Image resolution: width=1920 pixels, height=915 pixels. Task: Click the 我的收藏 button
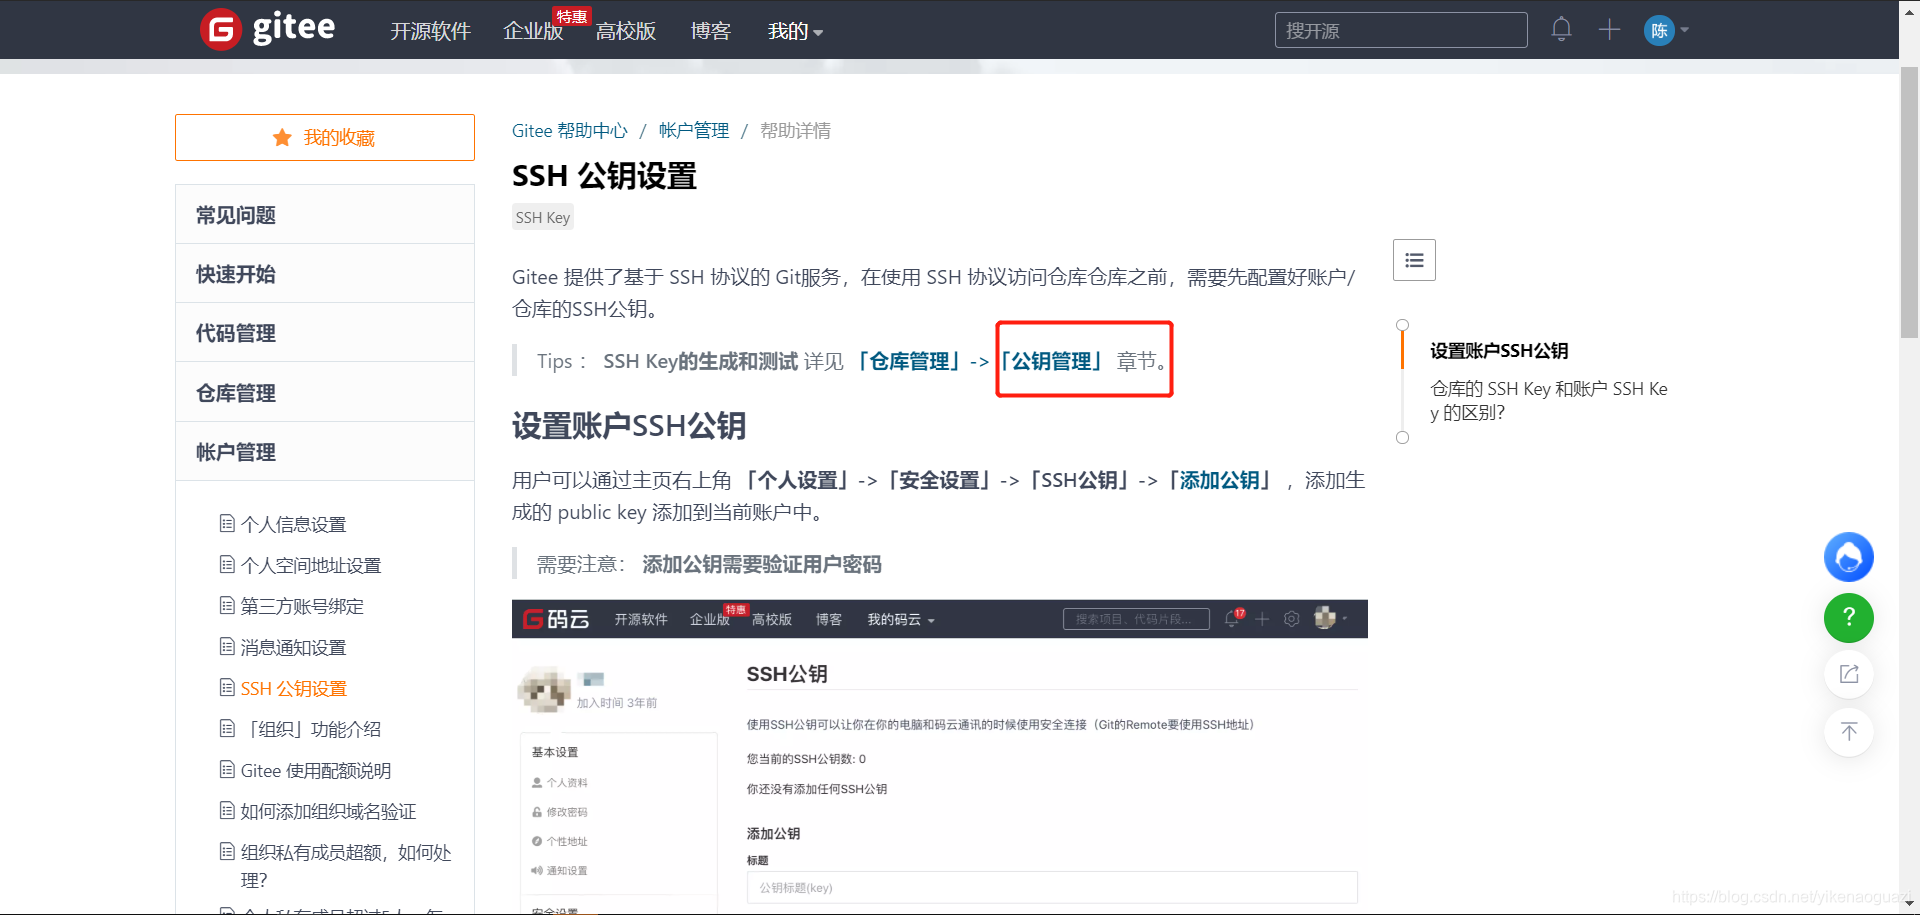[x=325, y=137]
